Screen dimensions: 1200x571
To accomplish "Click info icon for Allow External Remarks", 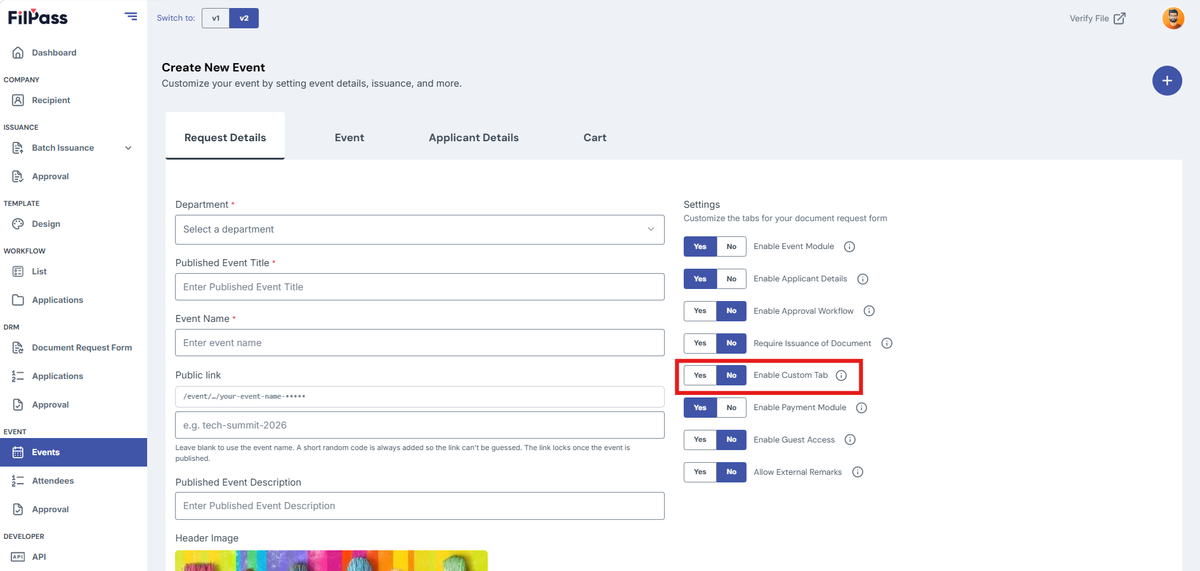I will tap(857, 471).
